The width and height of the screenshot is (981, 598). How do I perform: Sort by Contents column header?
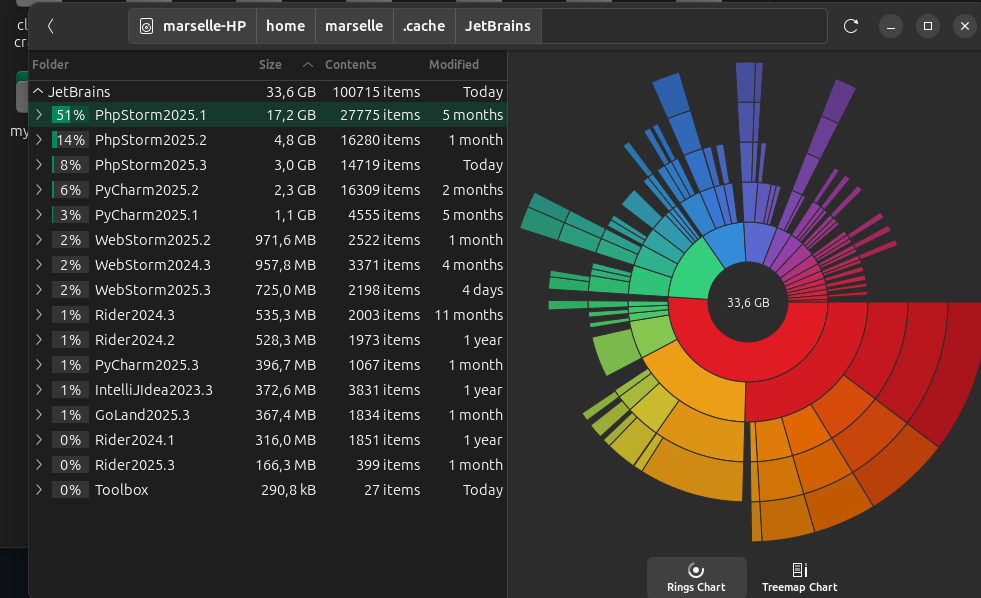point(350,64)
